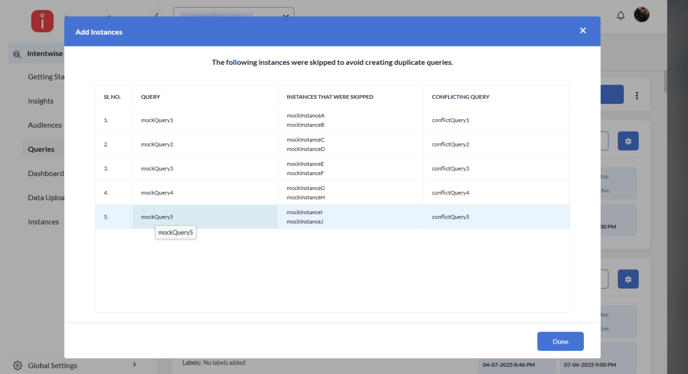Click the Done button
Image resolution: width=688 pixels, height=374 pixels.
pyautogui.click(x=560, y=341)
